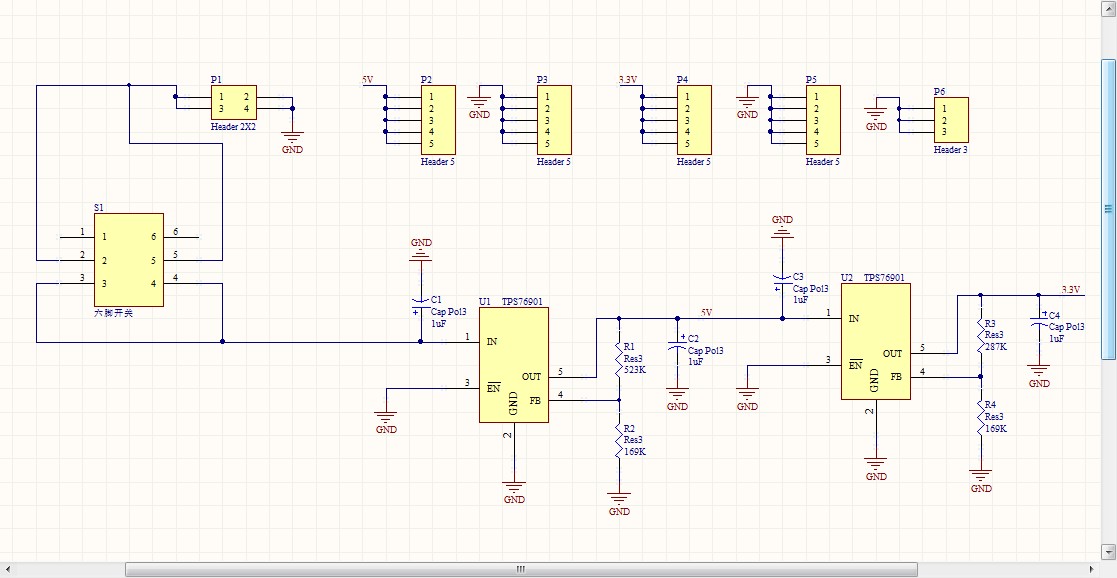Select the P1 Header 2X2 connector body
Screen dimensions: 1117x578
pyautogui.click(x=234, y=103)
